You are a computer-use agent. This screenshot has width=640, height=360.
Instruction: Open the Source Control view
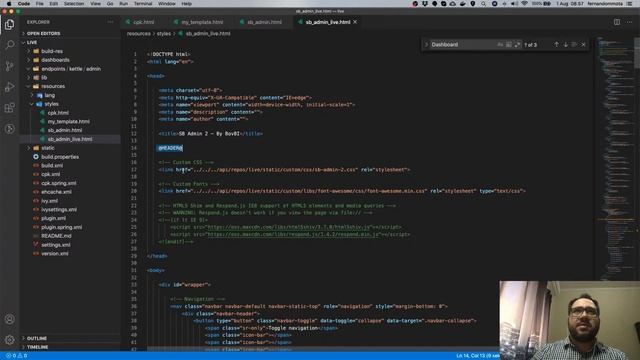click(9, 66)
